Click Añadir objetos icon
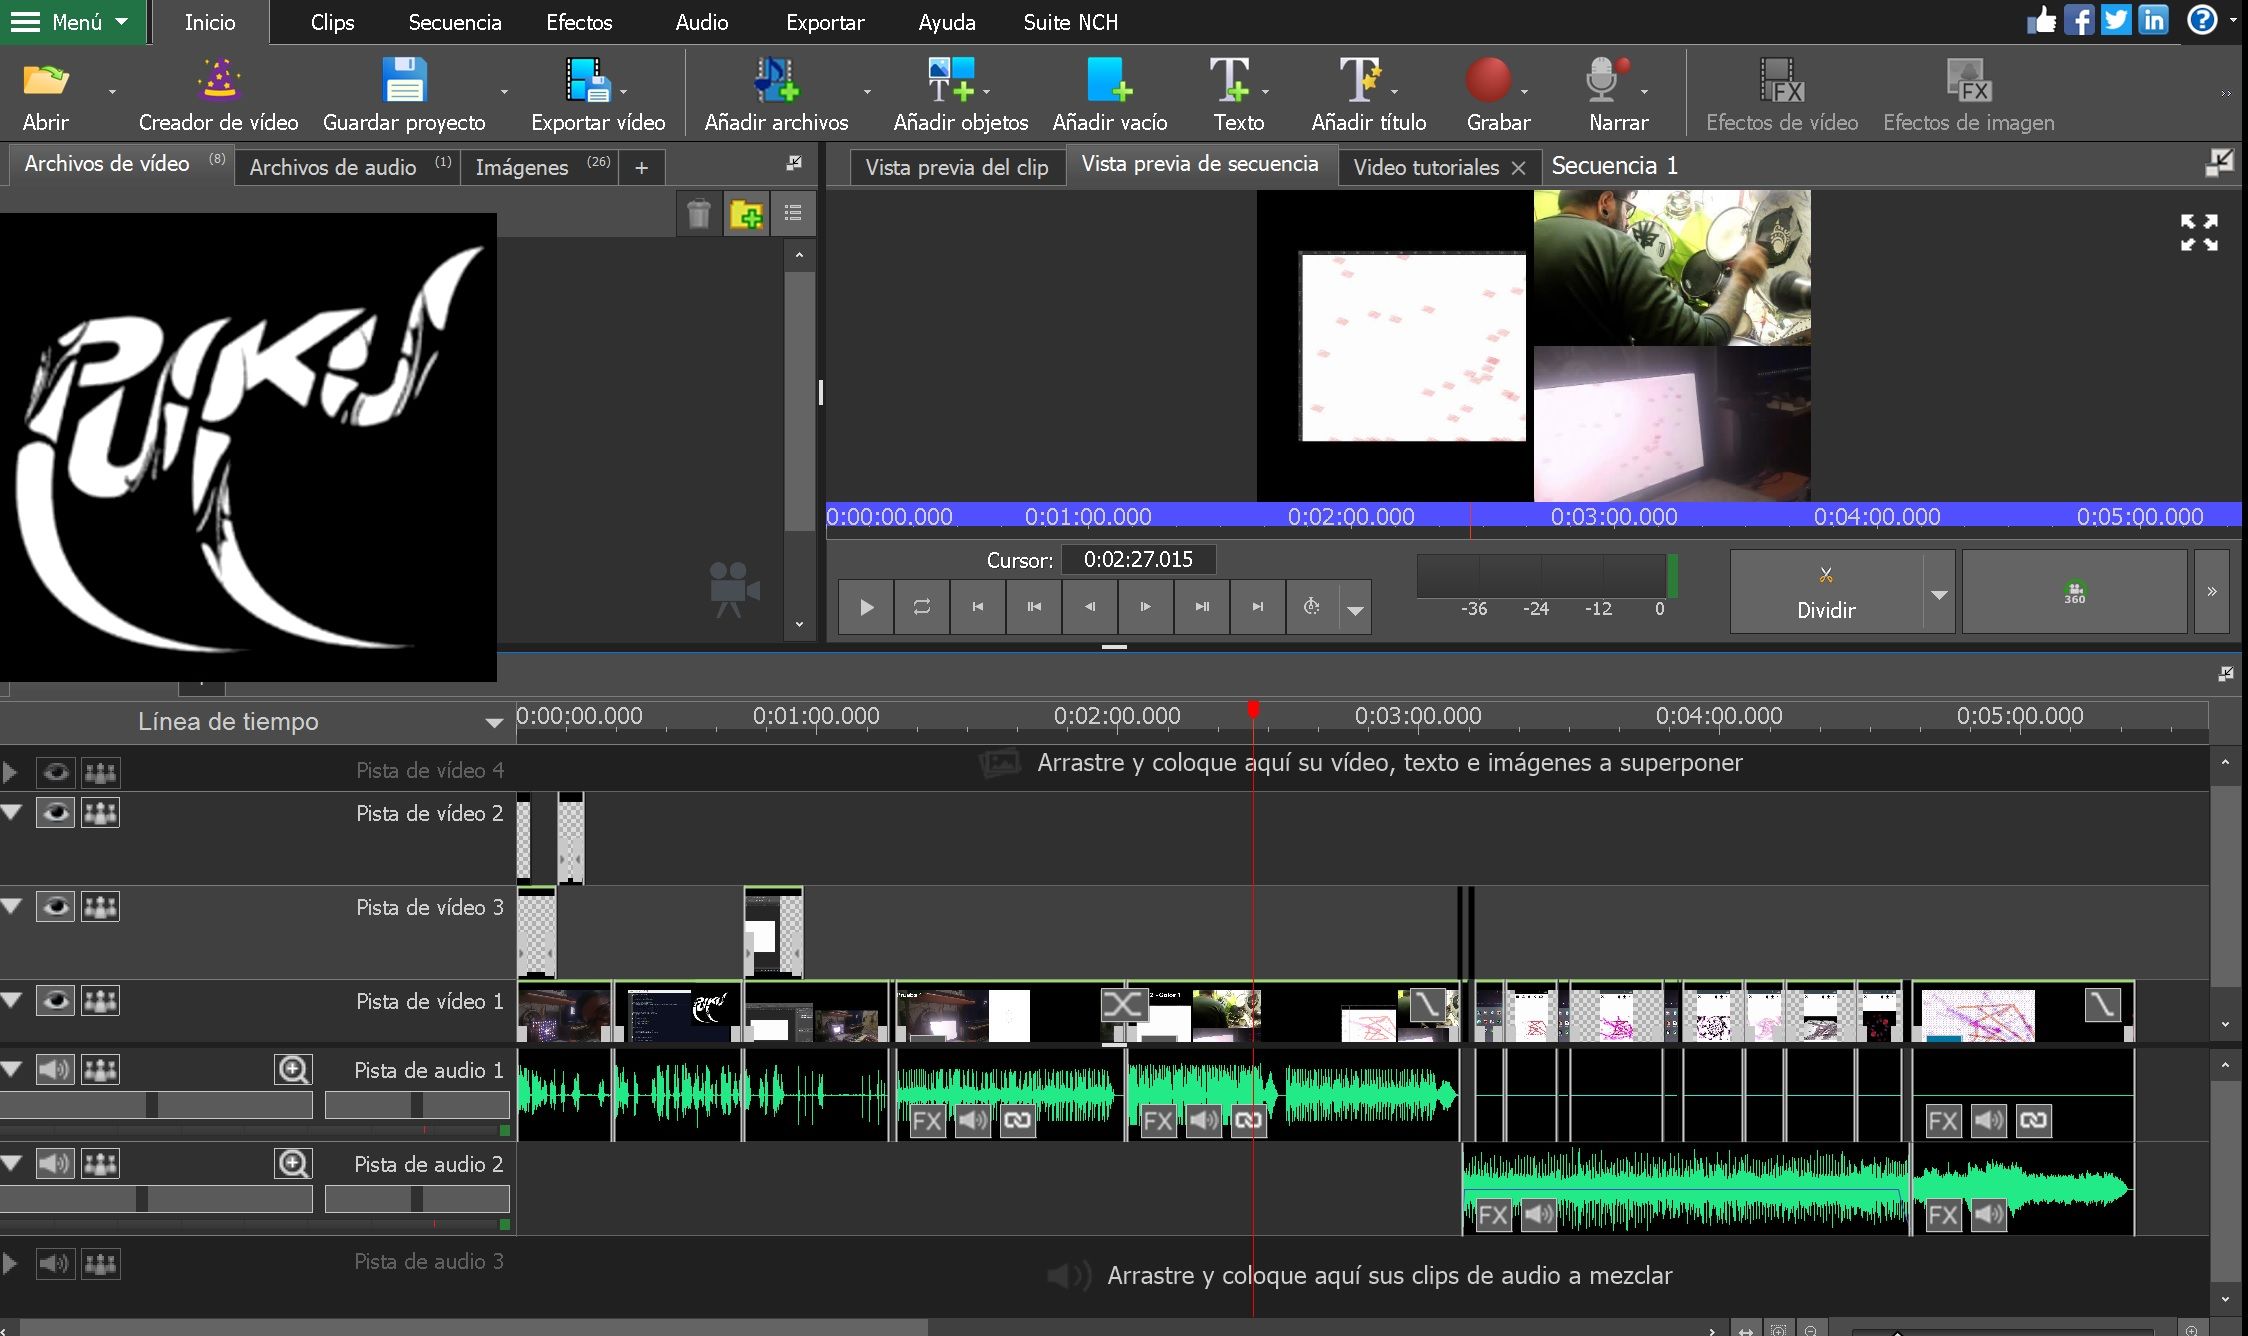Viewport: 2248px width, 1336px height. (951, 82)
